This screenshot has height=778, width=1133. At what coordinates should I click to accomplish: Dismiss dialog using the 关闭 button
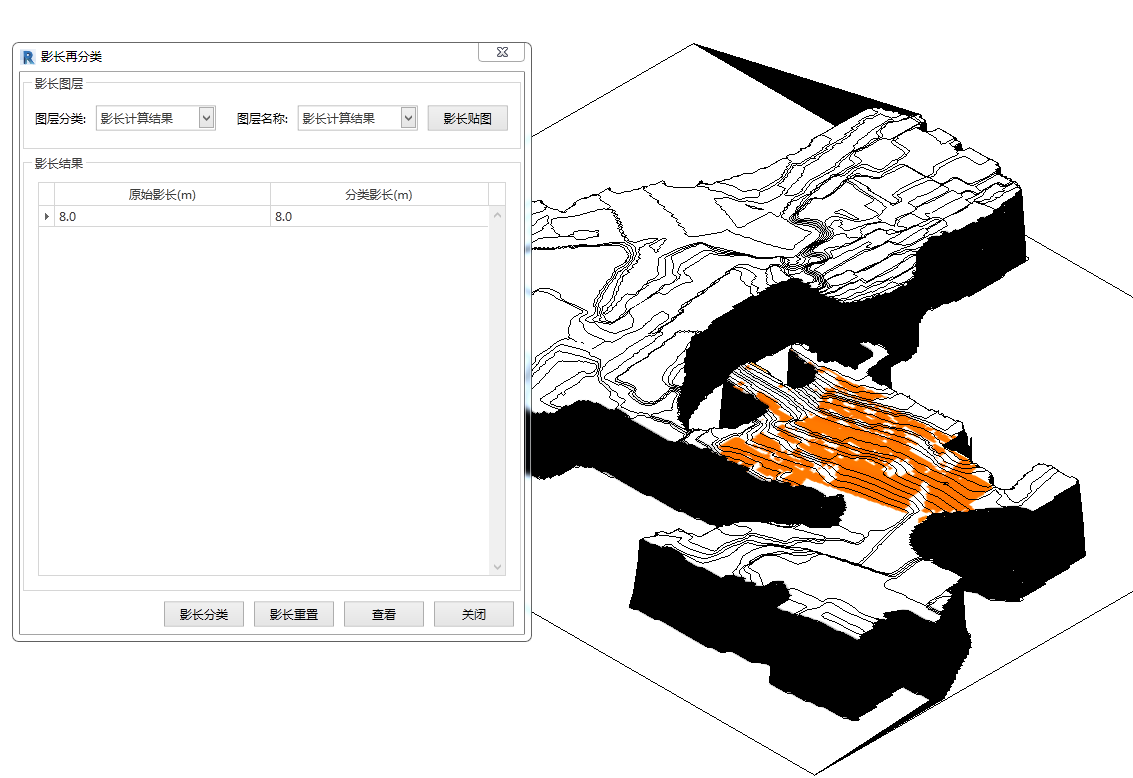click(474, 614)
